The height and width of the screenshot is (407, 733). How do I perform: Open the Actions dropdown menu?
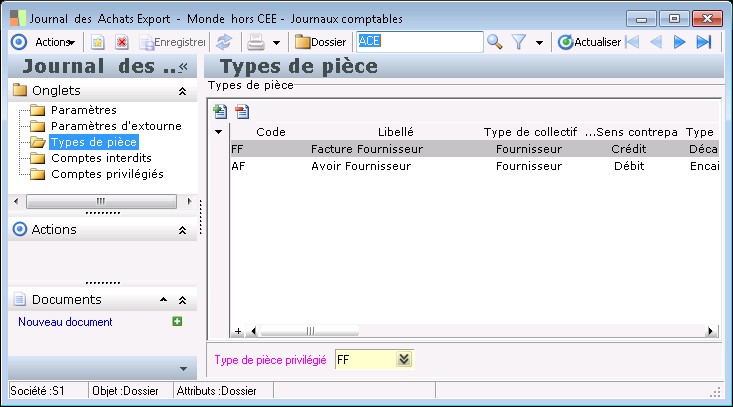tap(54, 42)
